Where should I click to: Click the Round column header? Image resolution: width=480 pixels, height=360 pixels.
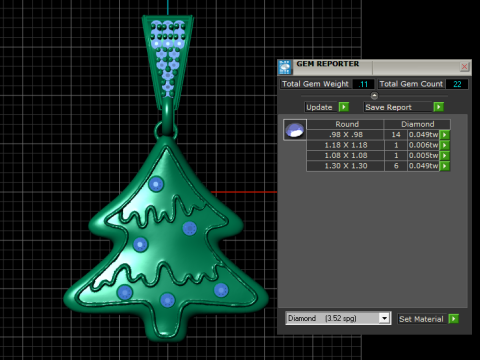coord(345,124)
